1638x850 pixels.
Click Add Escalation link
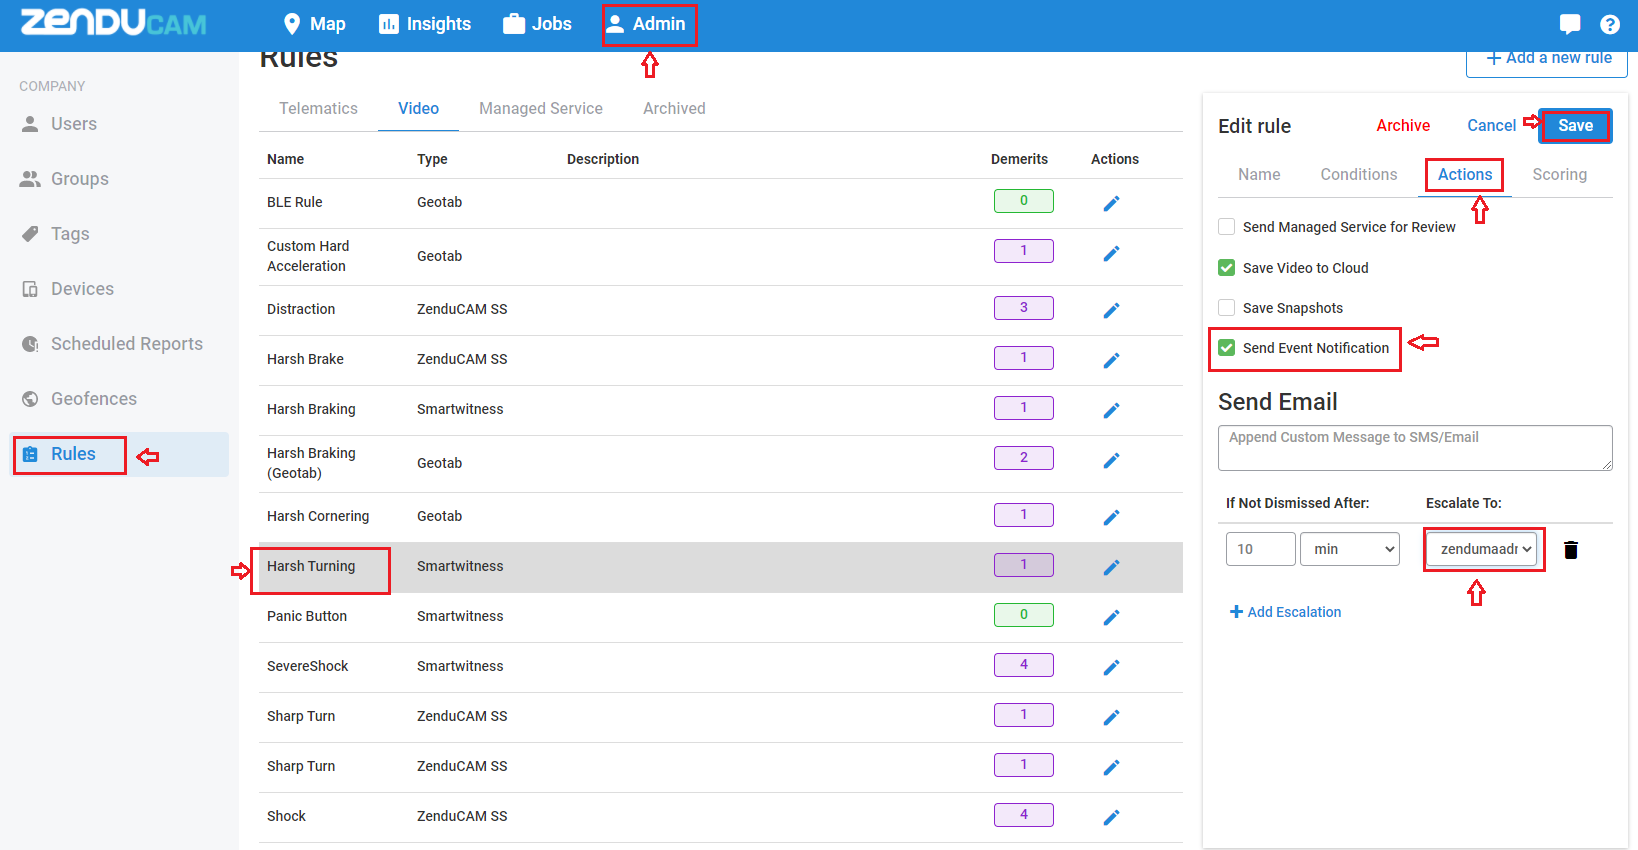1285,612
